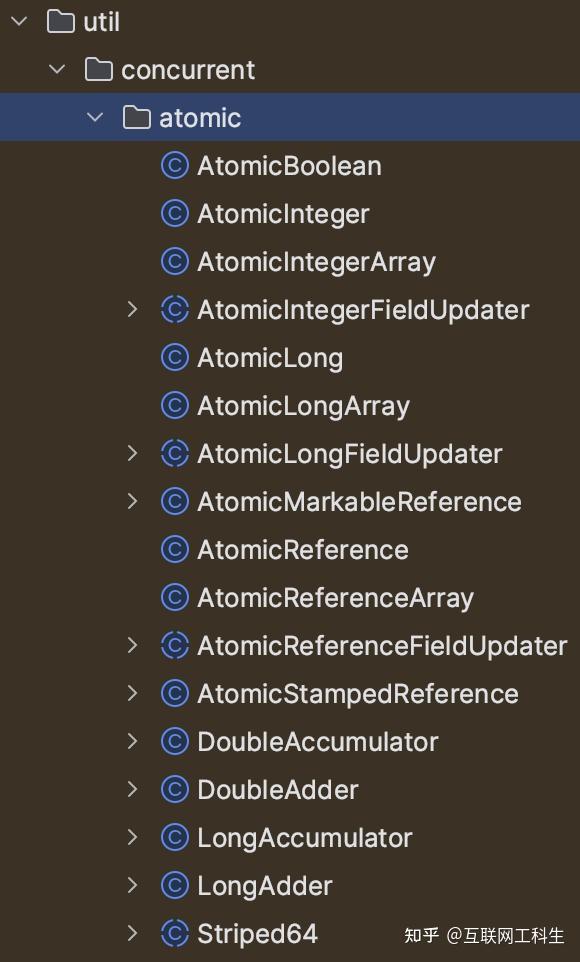Open the AtomicLongArray entry
The image size is (580, 962).
pyautogui.click(x=302, y=405)
